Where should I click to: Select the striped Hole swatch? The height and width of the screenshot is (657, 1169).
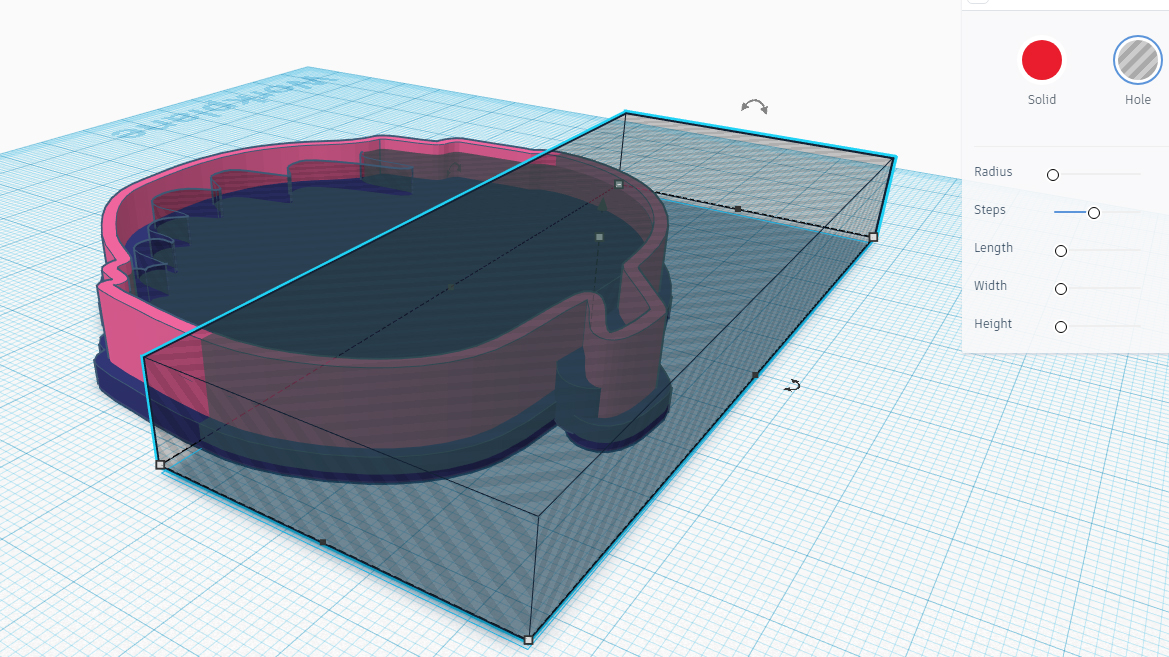click(1138, 60)
